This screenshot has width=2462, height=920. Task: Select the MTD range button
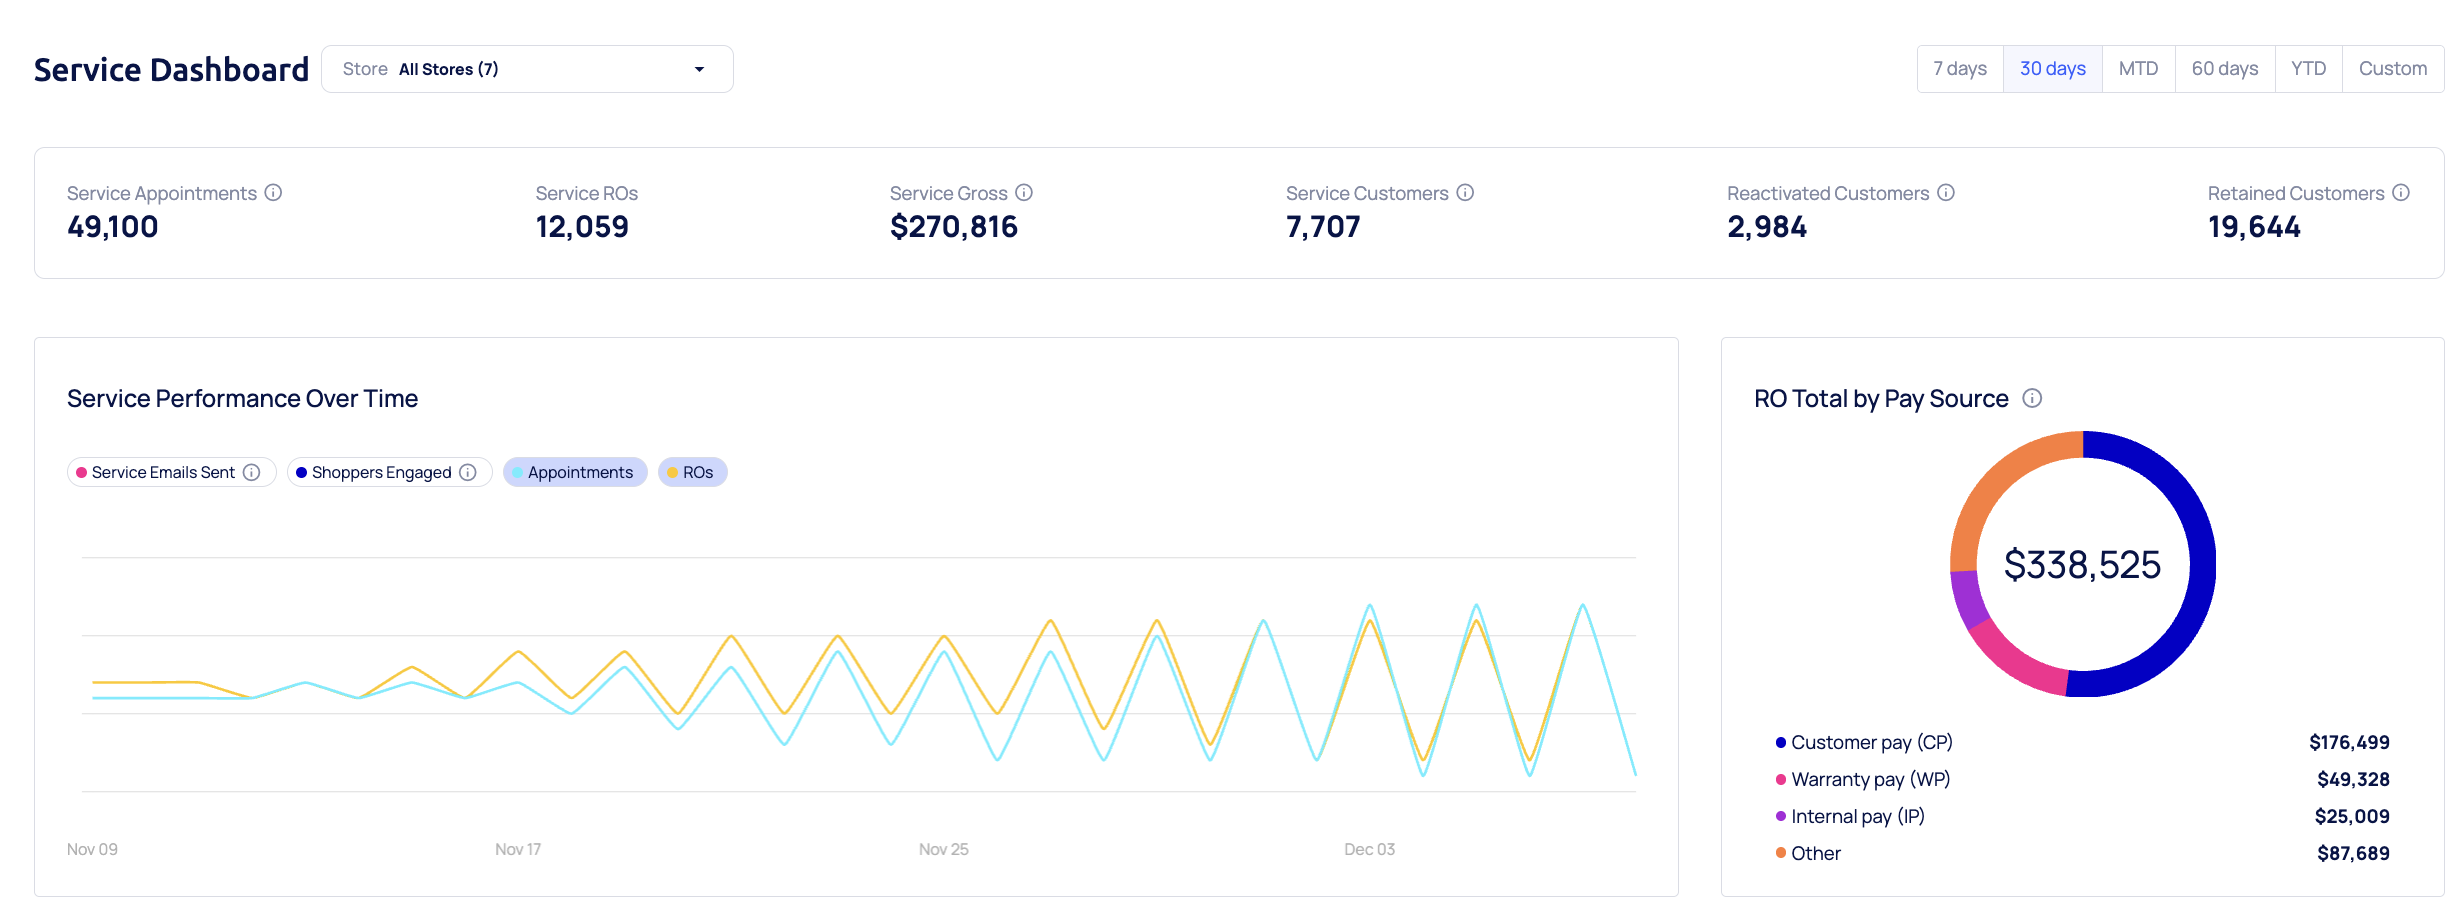(2138, 69)
